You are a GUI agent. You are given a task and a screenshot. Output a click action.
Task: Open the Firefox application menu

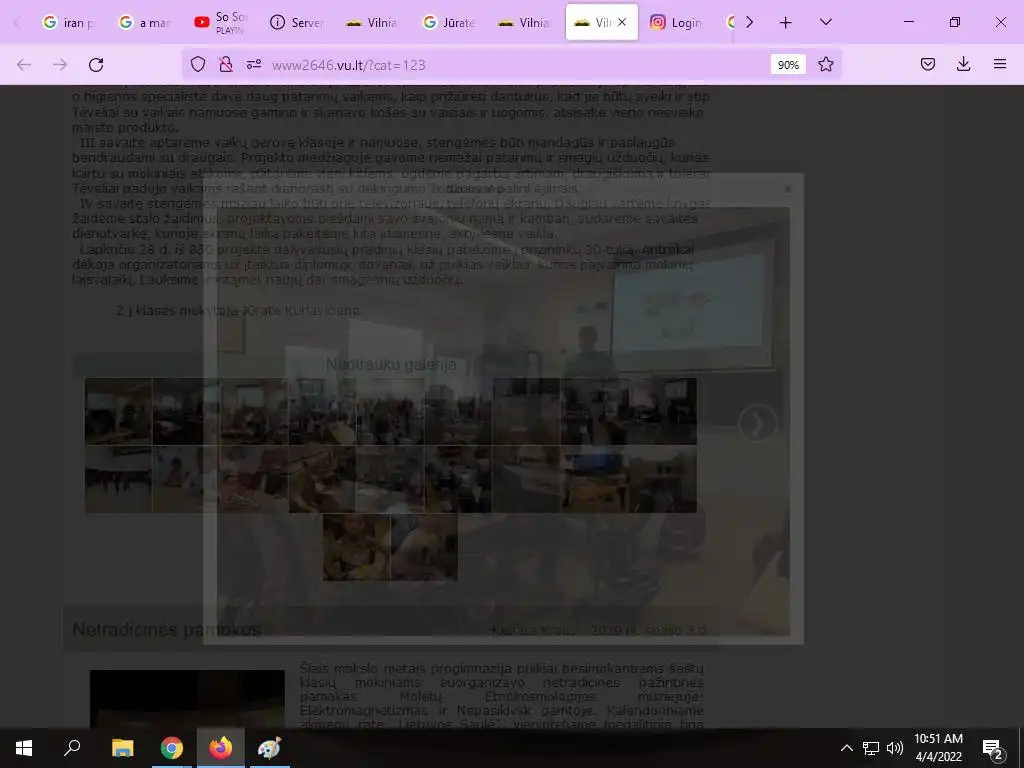pyautogui.click(x=1000, y=64)
